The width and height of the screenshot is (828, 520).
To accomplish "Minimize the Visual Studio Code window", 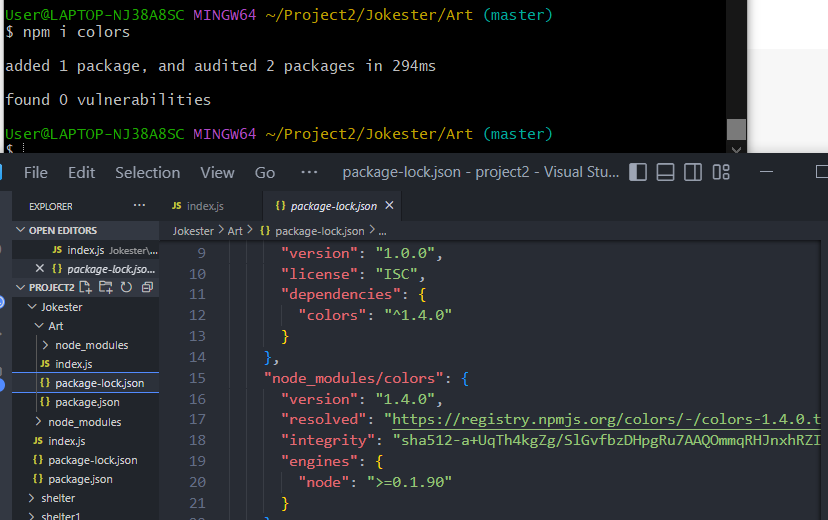I will point(766,172).
